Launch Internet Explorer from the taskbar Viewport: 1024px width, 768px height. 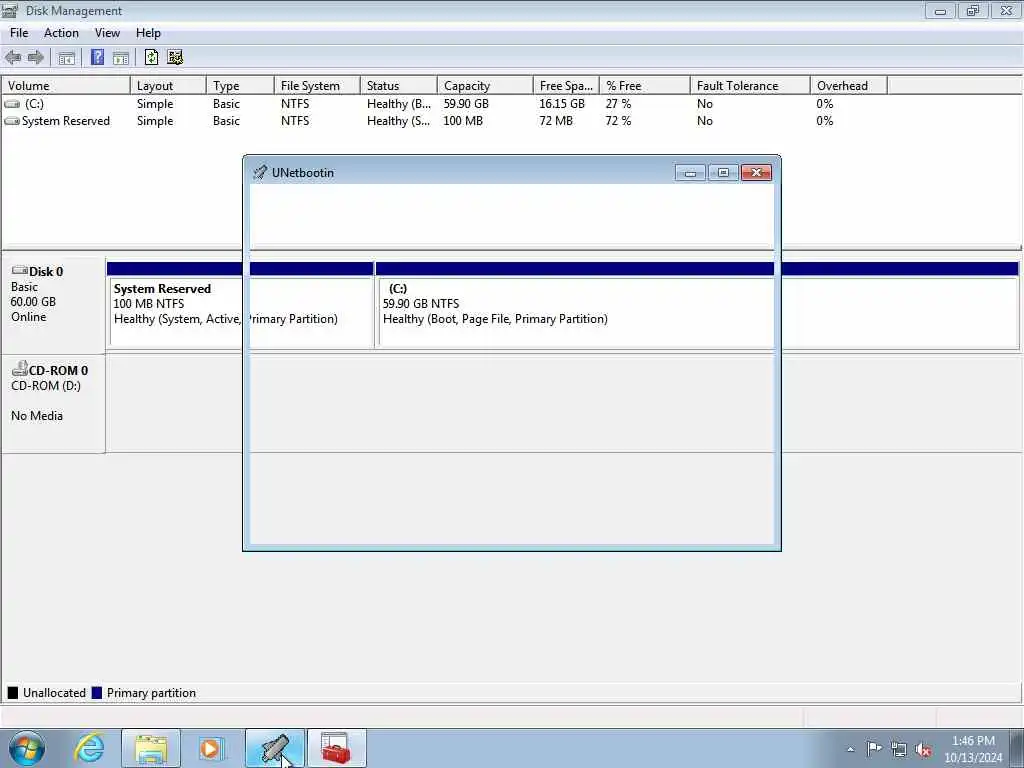pyautogui.click(x=89, y=748)
